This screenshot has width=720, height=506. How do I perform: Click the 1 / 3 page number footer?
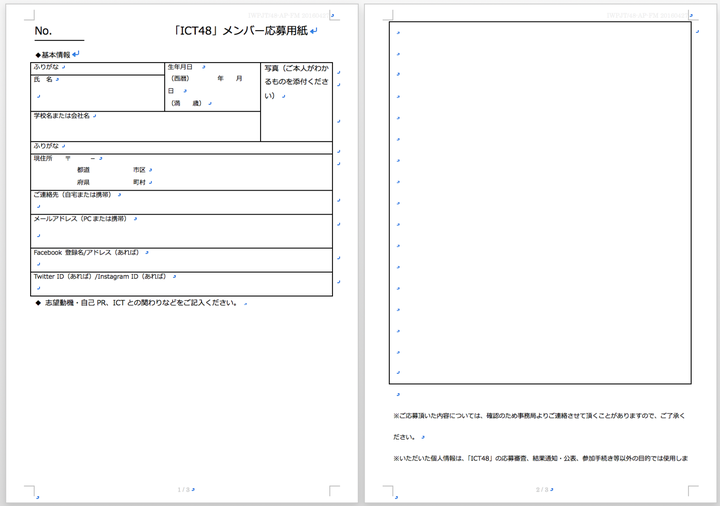[x=182, y=490]
